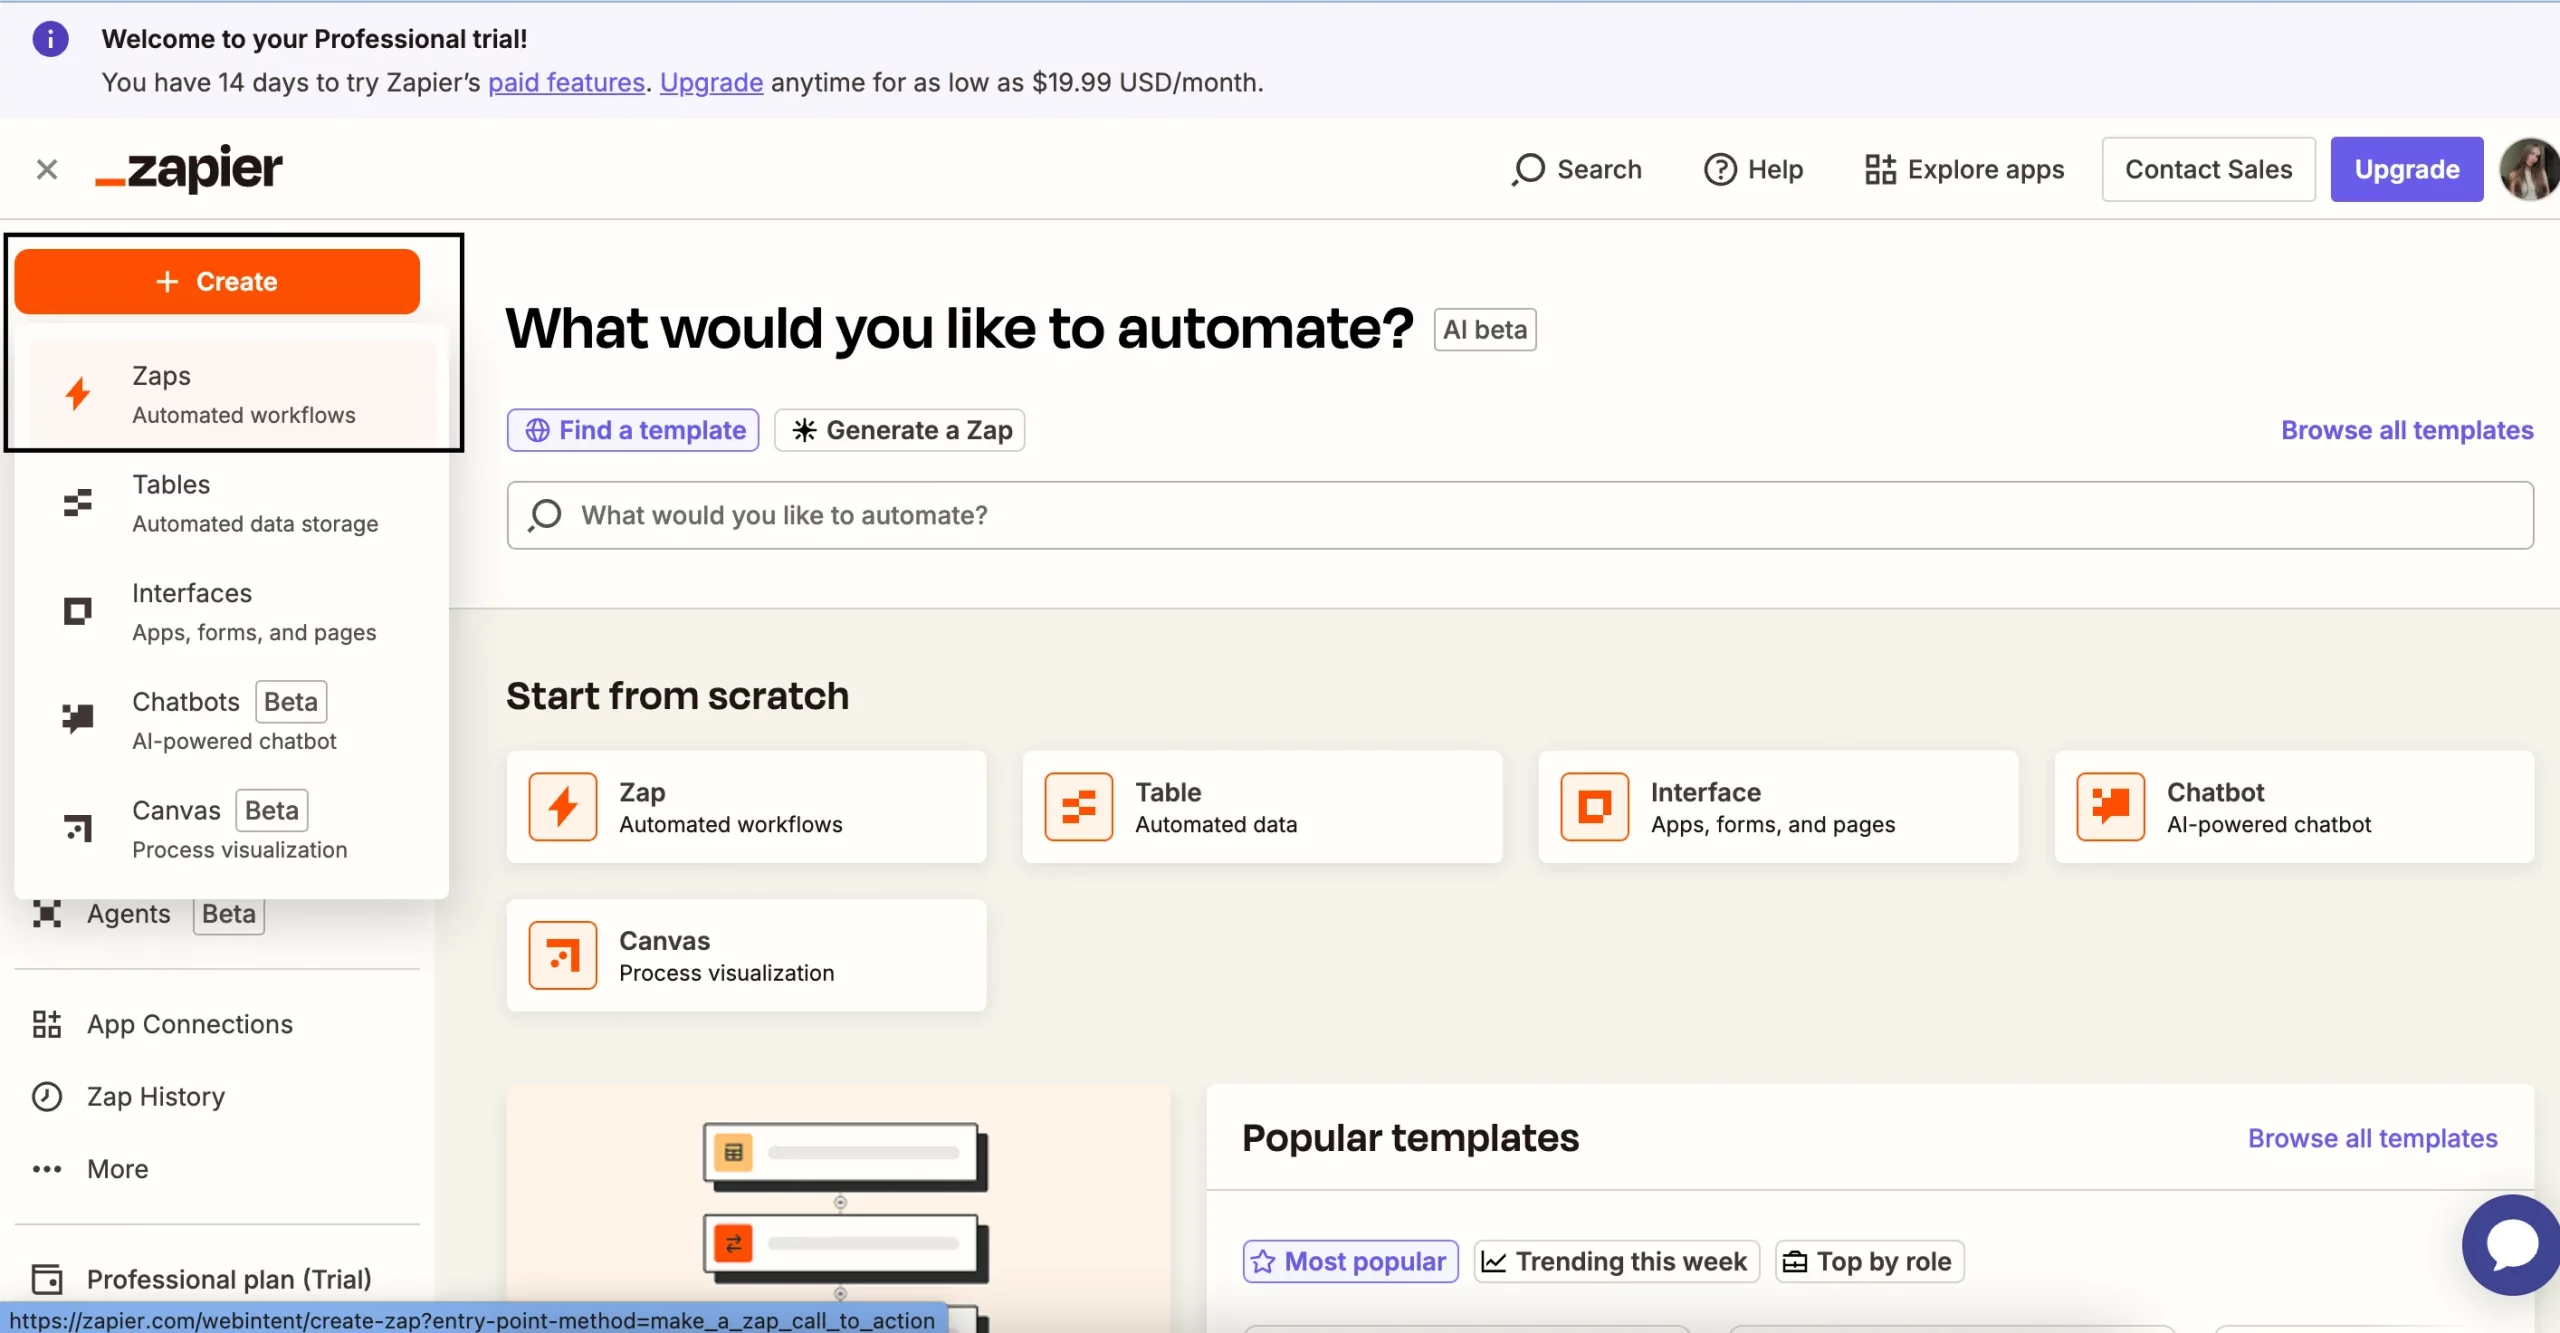Image resolution: width=2560 pixels, height=1333 pixels.
Task: Click magnifier icon inside automate search box
Action: click(545, 515)
